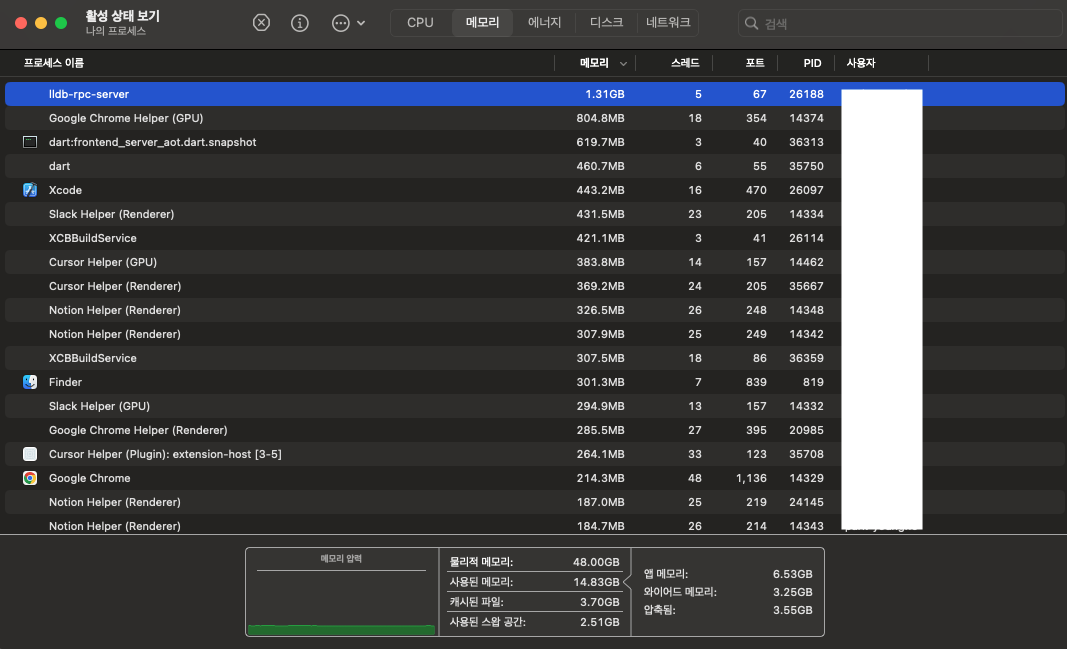
Task: Click the magnifying glass search icon
Action: [x=751, y=23]
